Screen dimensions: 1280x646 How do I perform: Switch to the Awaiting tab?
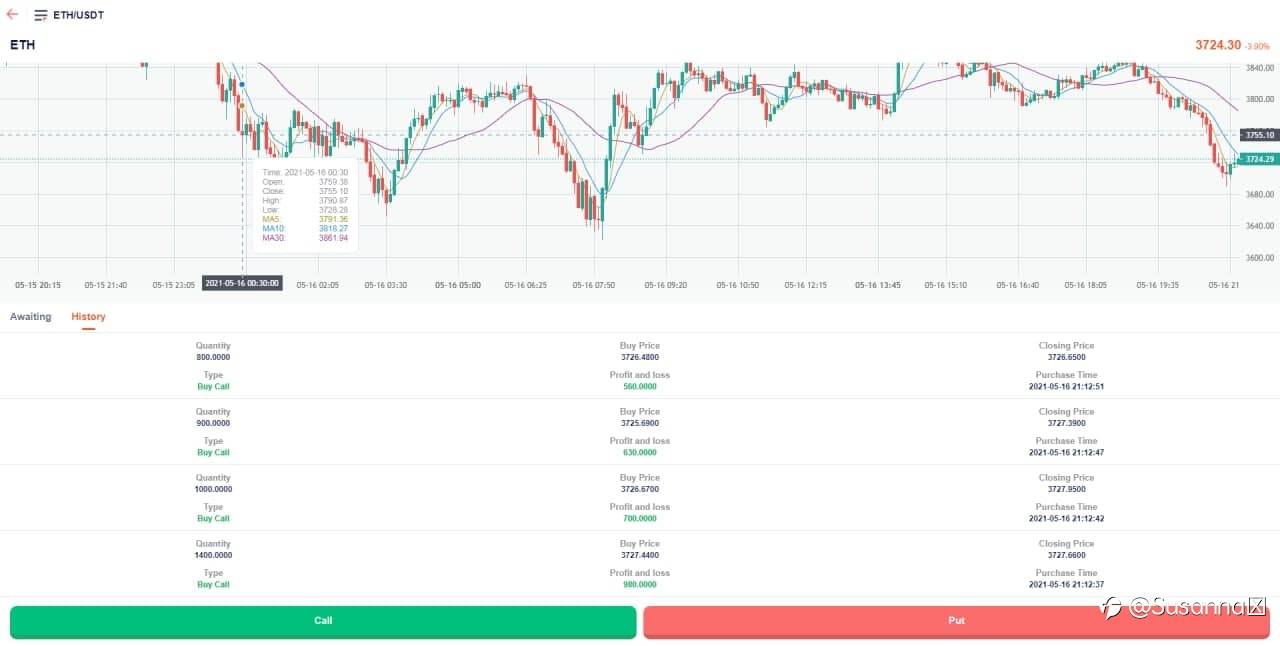pos(31,317)
